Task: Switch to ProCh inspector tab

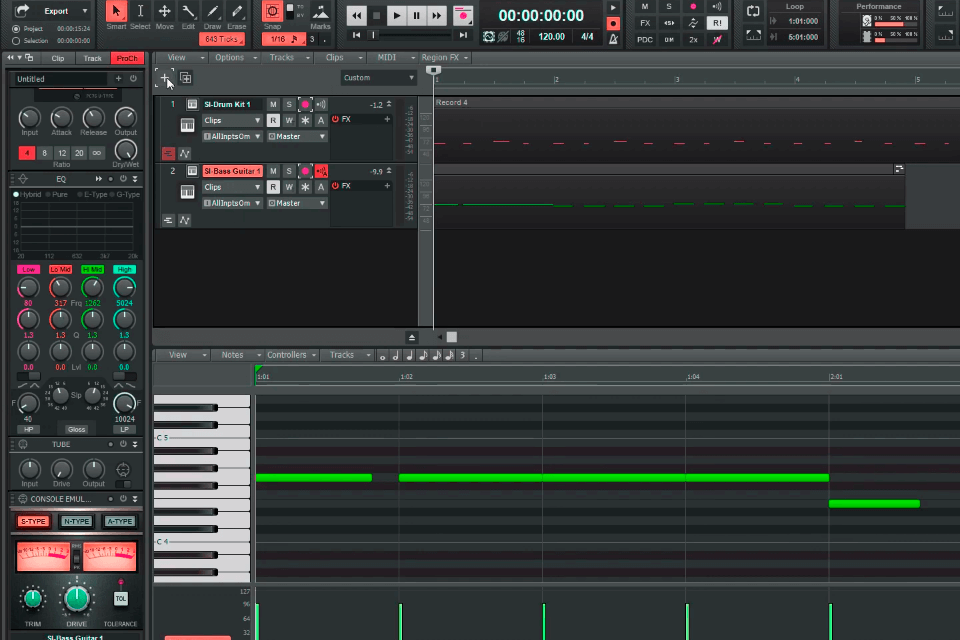Action: click(127, 59)
